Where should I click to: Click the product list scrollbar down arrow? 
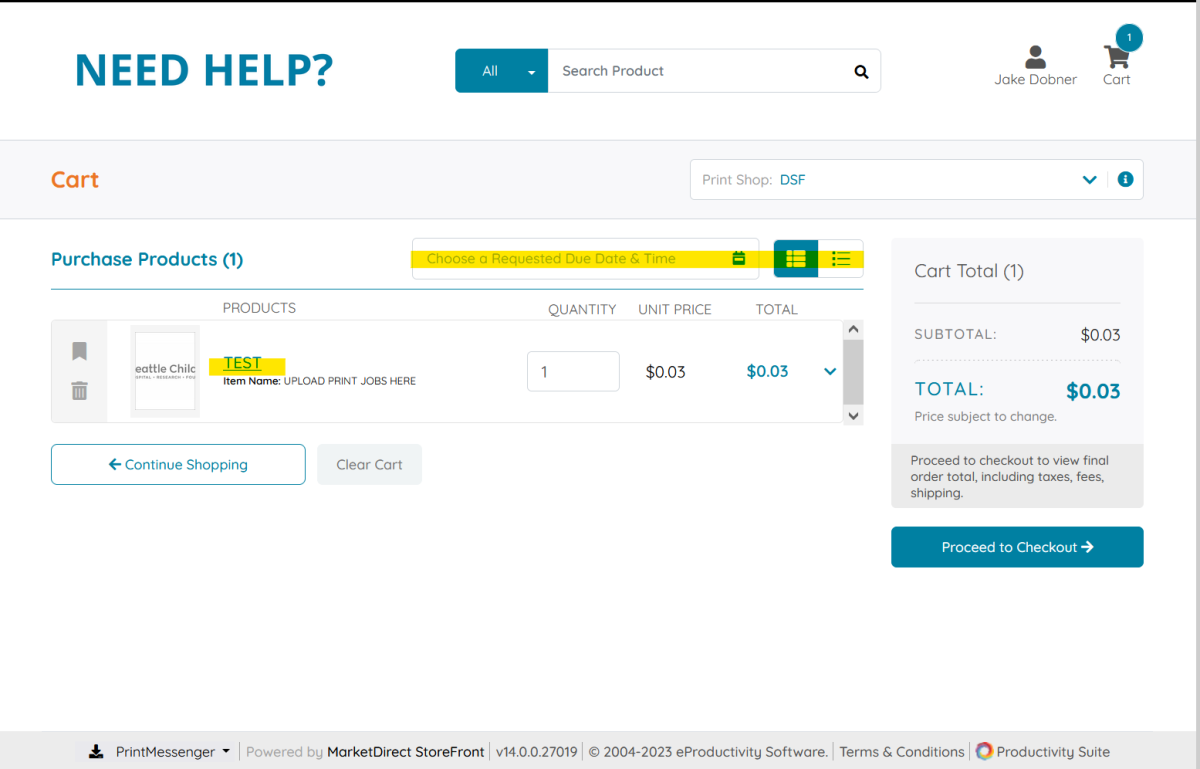pyautogui.click(x=853, y=415)
